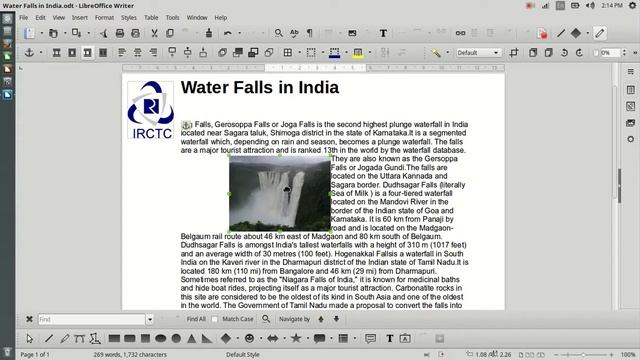Open the Anchor dropdown arrow
This screenshot has height=360, width=640.
pyautogui.click(x=40, y=52)
